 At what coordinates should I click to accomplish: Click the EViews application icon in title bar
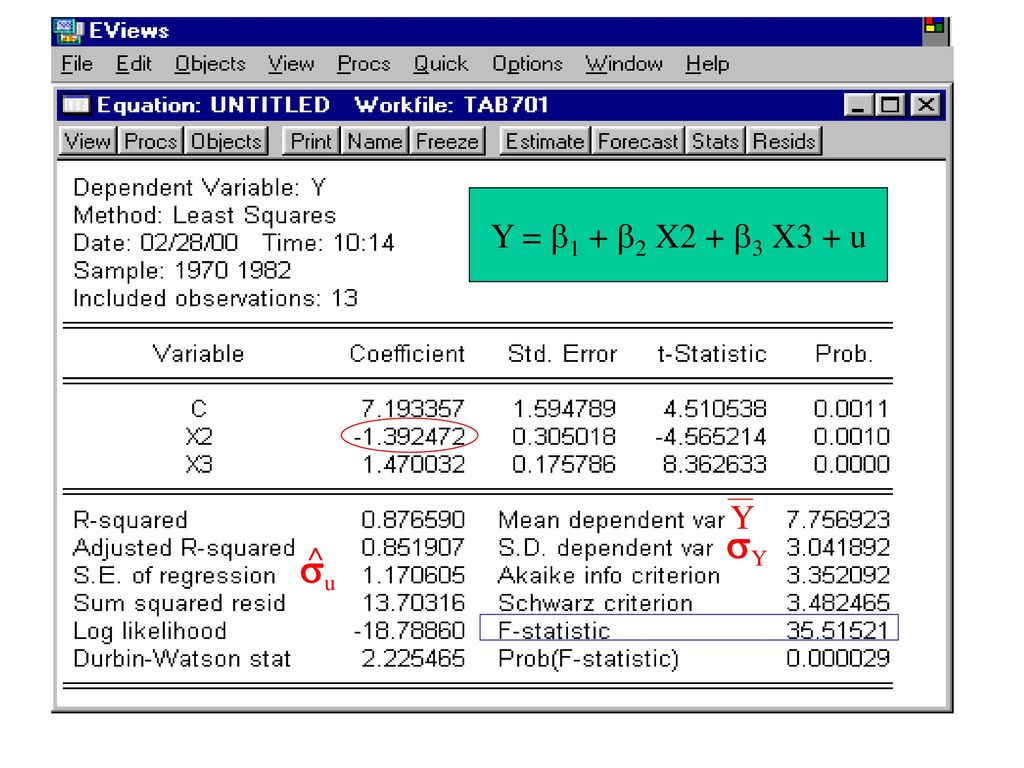click(x=69, y=31)
